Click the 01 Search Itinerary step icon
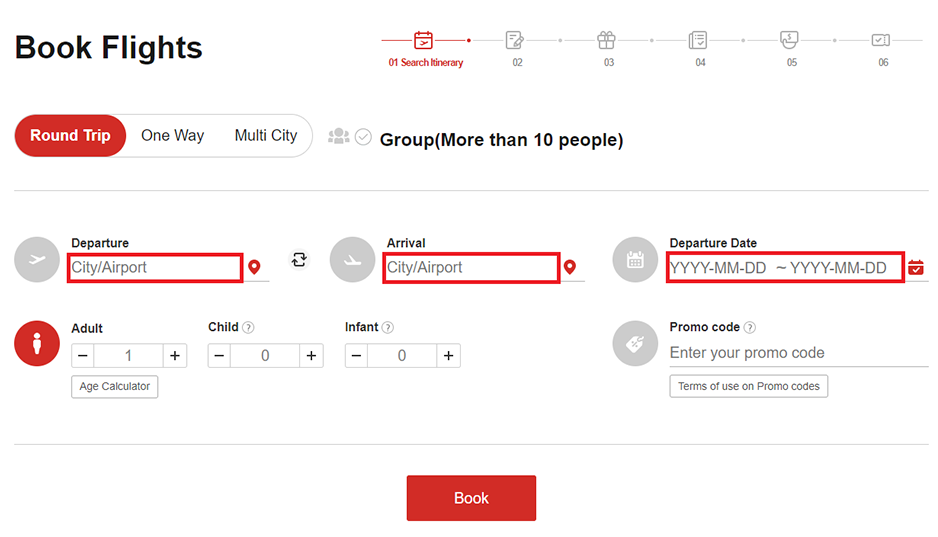938x537 pixels. click(x=424, y=40)
